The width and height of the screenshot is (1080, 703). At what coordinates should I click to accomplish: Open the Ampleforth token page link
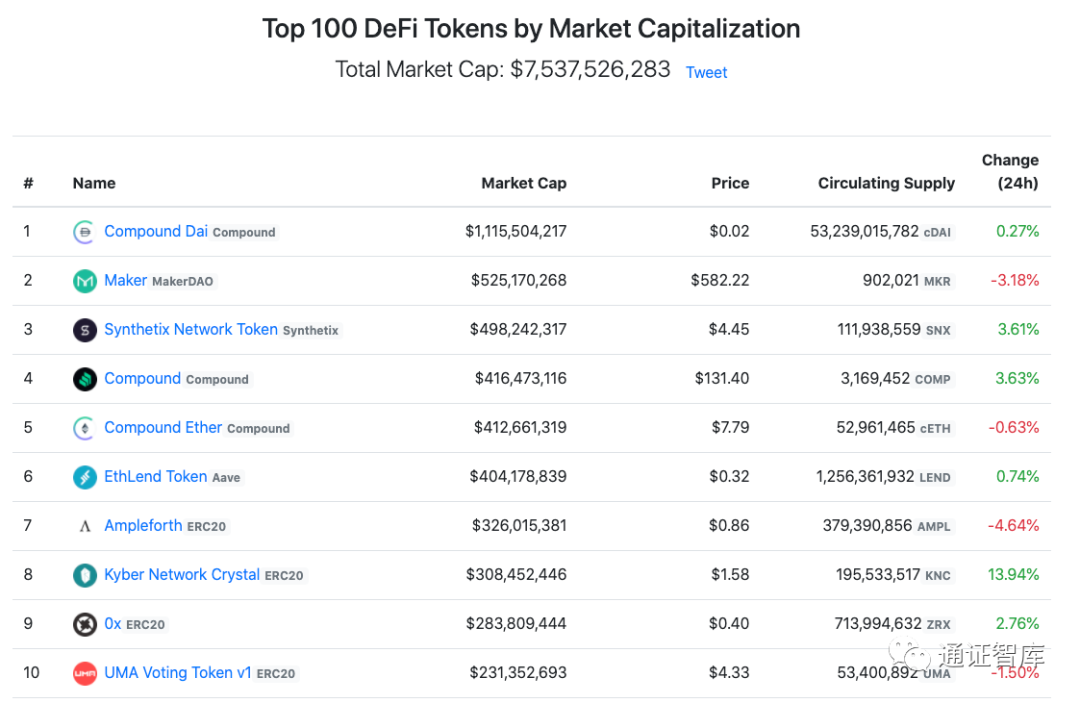(x=143, y=525)
